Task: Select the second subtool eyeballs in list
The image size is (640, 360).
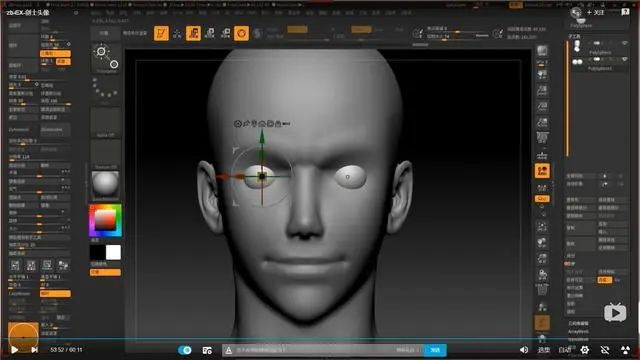Action: pos(577,62)
